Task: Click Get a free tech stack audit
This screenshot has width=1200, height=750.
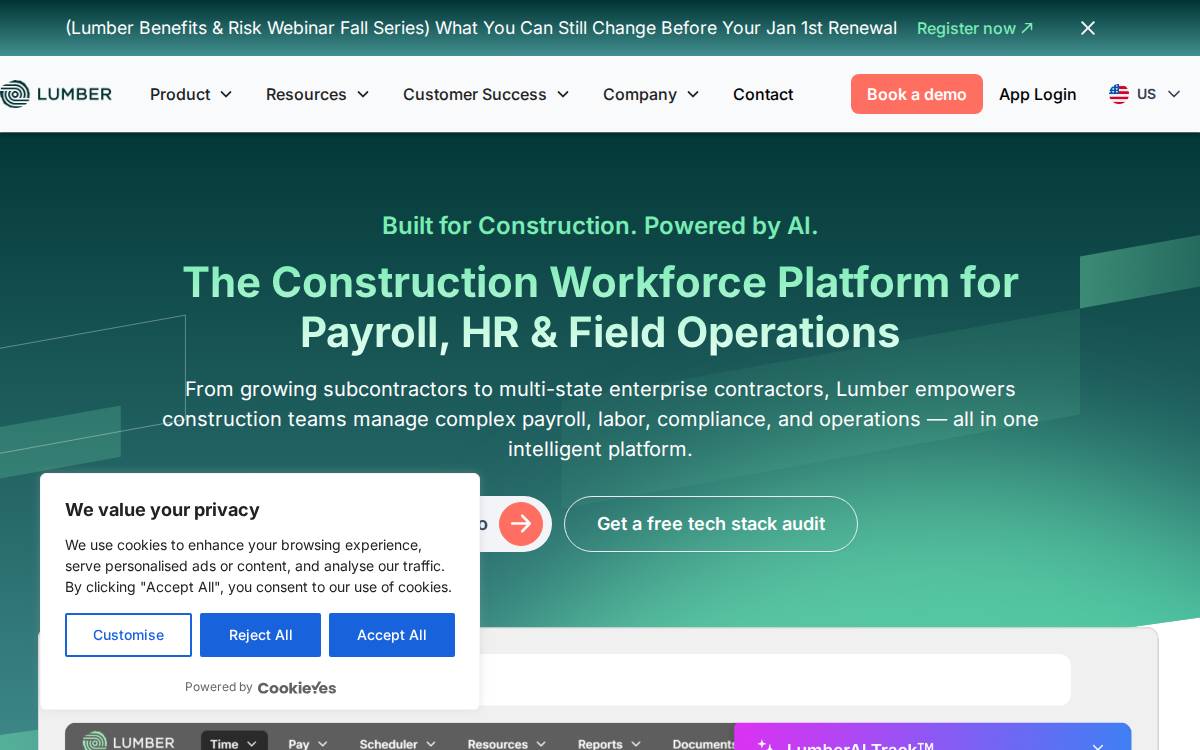Action: click(711, 524)
